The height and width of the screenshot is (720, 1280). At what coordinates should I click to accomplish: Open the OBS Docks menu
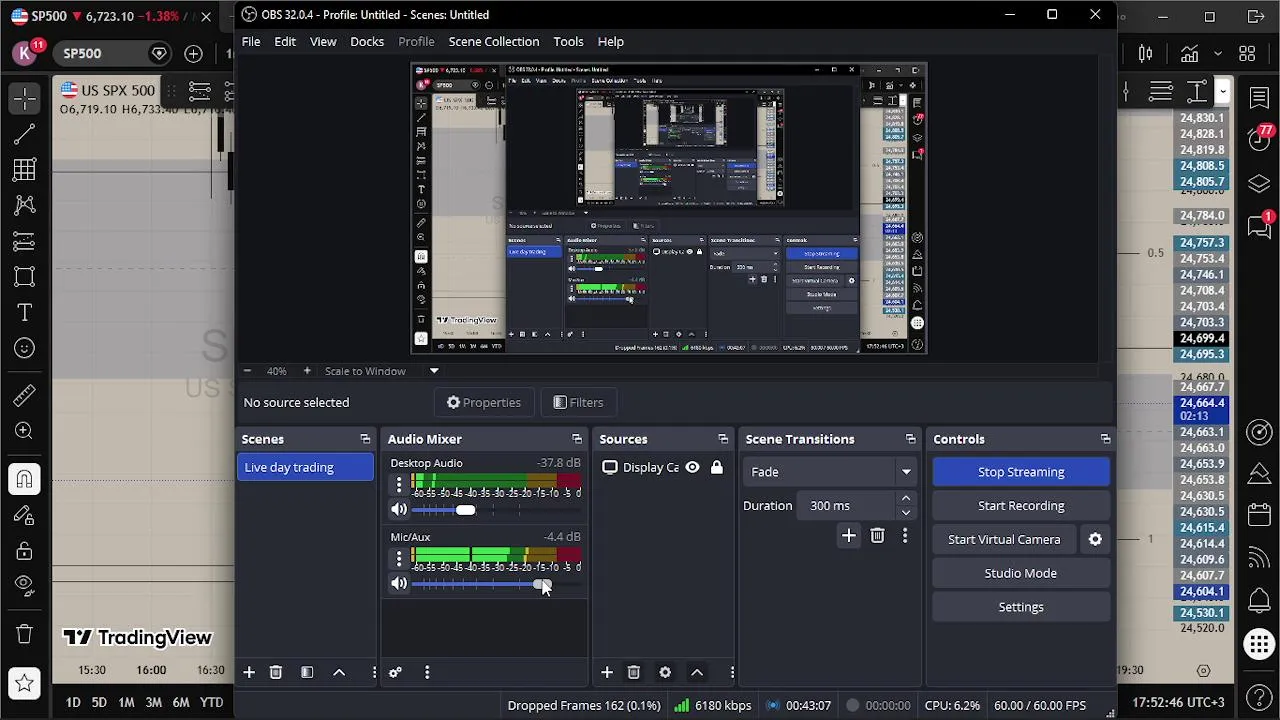tap(367, 41)
